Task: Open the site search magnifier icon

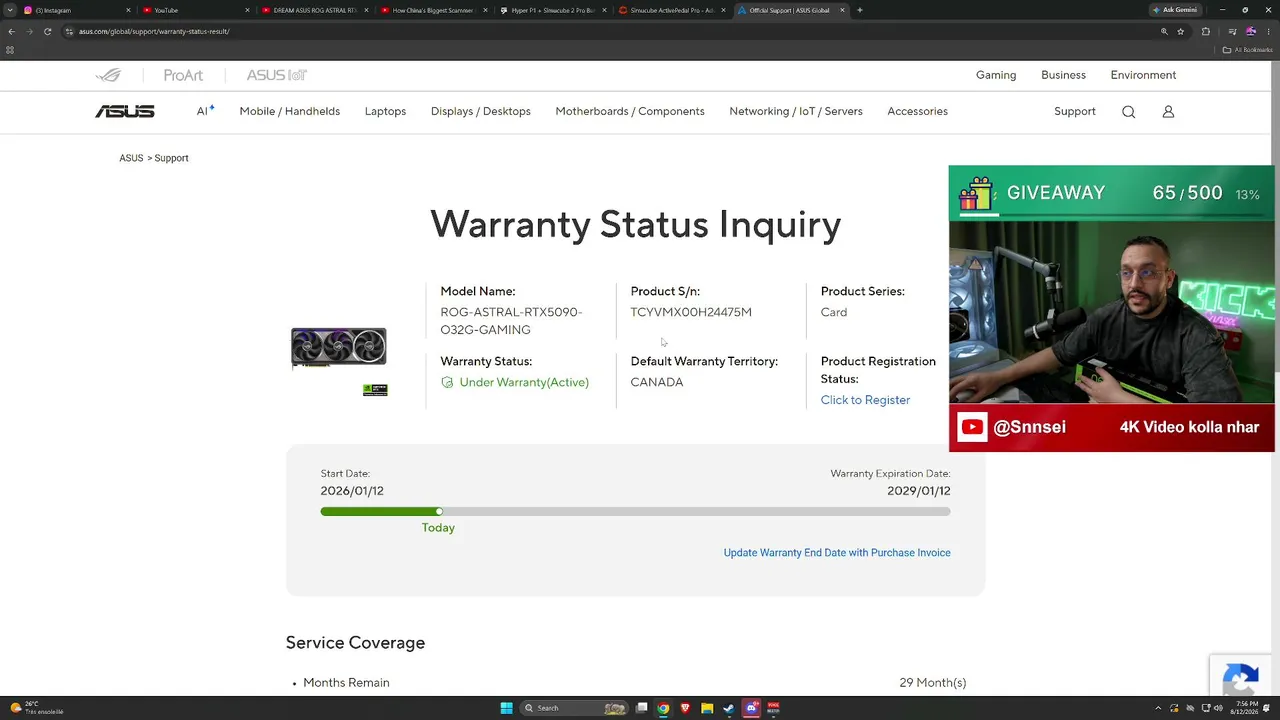Action: point(1128,112)
